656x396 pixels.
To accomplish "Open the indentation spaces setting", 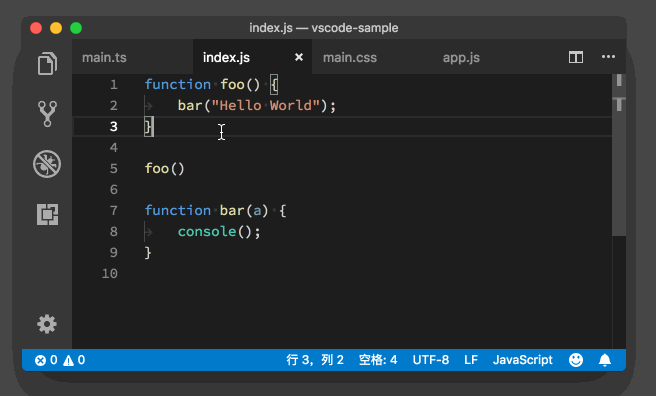I will click(378, 360).
